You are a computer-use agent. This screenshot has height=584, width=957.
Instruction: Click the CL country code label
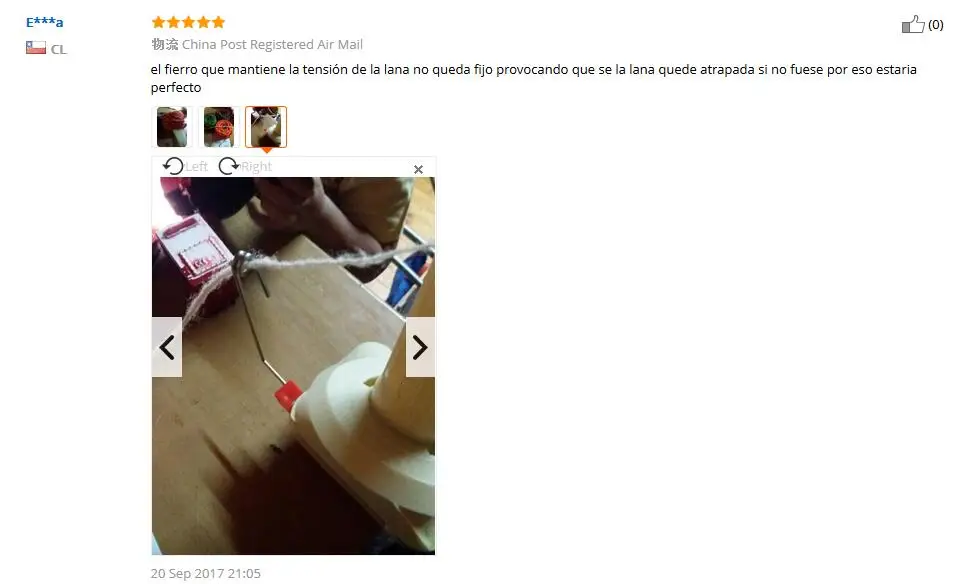tap(59, 49)
